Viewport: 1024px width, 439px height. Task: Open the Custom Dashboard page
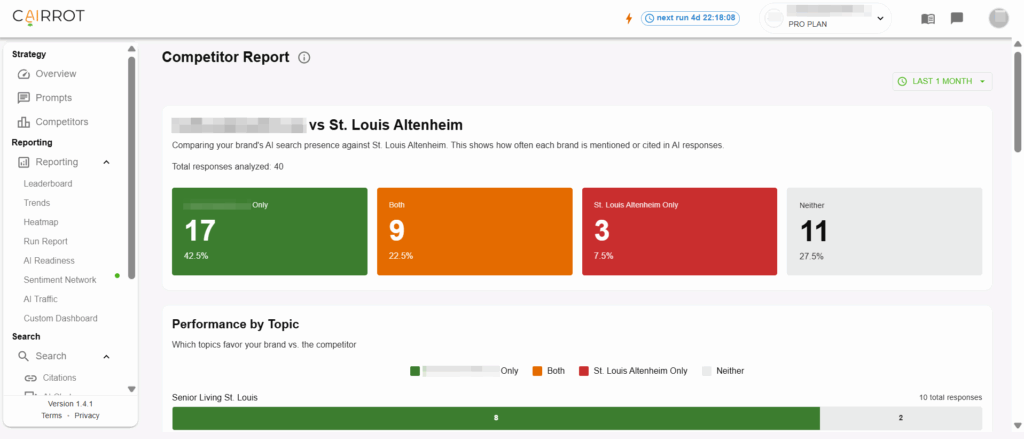(61, 319)
